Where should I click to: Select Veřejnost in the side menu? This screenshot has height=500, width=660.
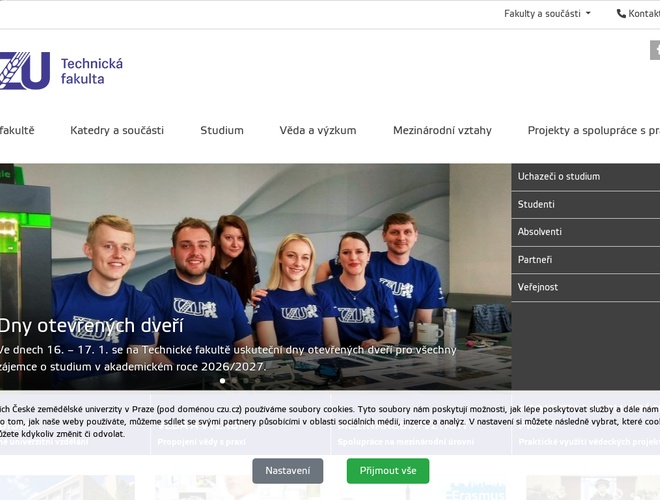[x=538, y=287]
